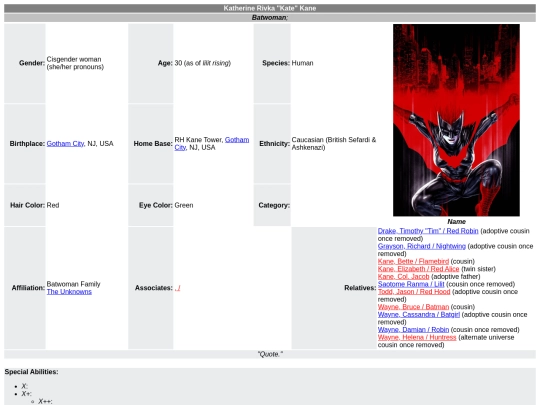Click the Age label

coord(165,63)
